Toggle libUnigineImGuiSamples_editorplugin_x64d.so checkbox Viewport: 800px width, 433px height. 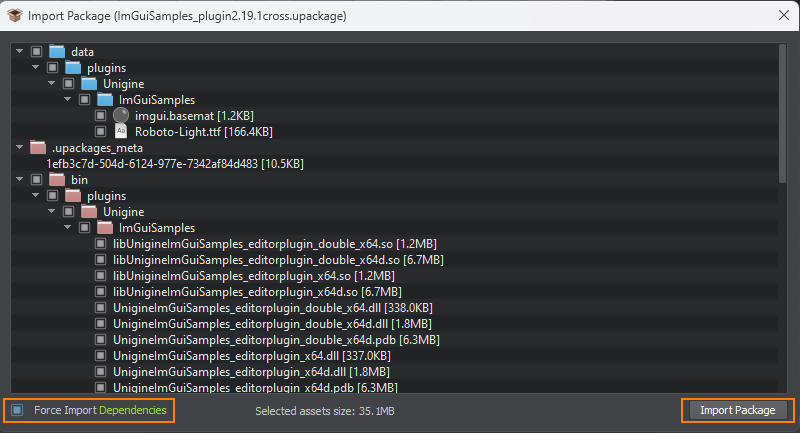pos(101,292)
